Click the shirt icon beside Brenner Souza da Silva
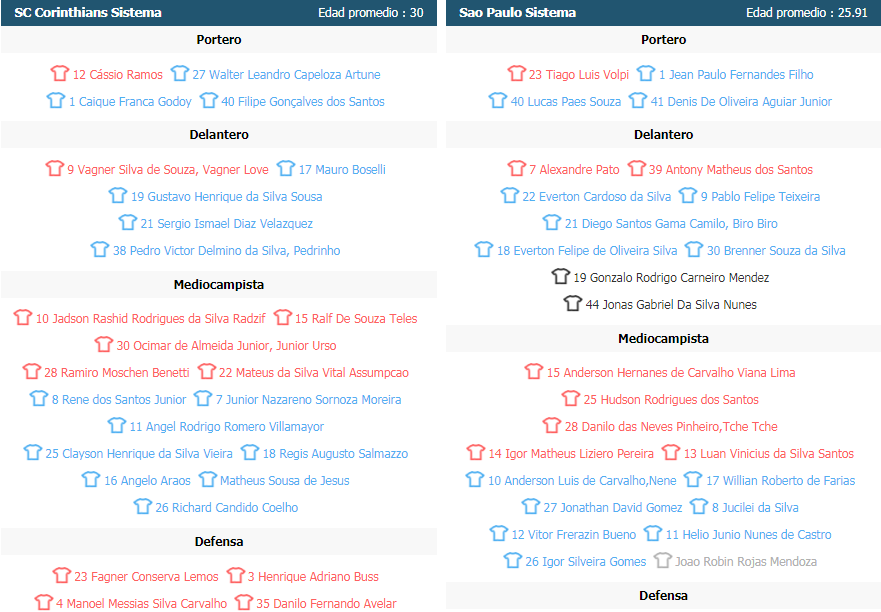Viewport: 881px width, 612px height. point(694,249)
